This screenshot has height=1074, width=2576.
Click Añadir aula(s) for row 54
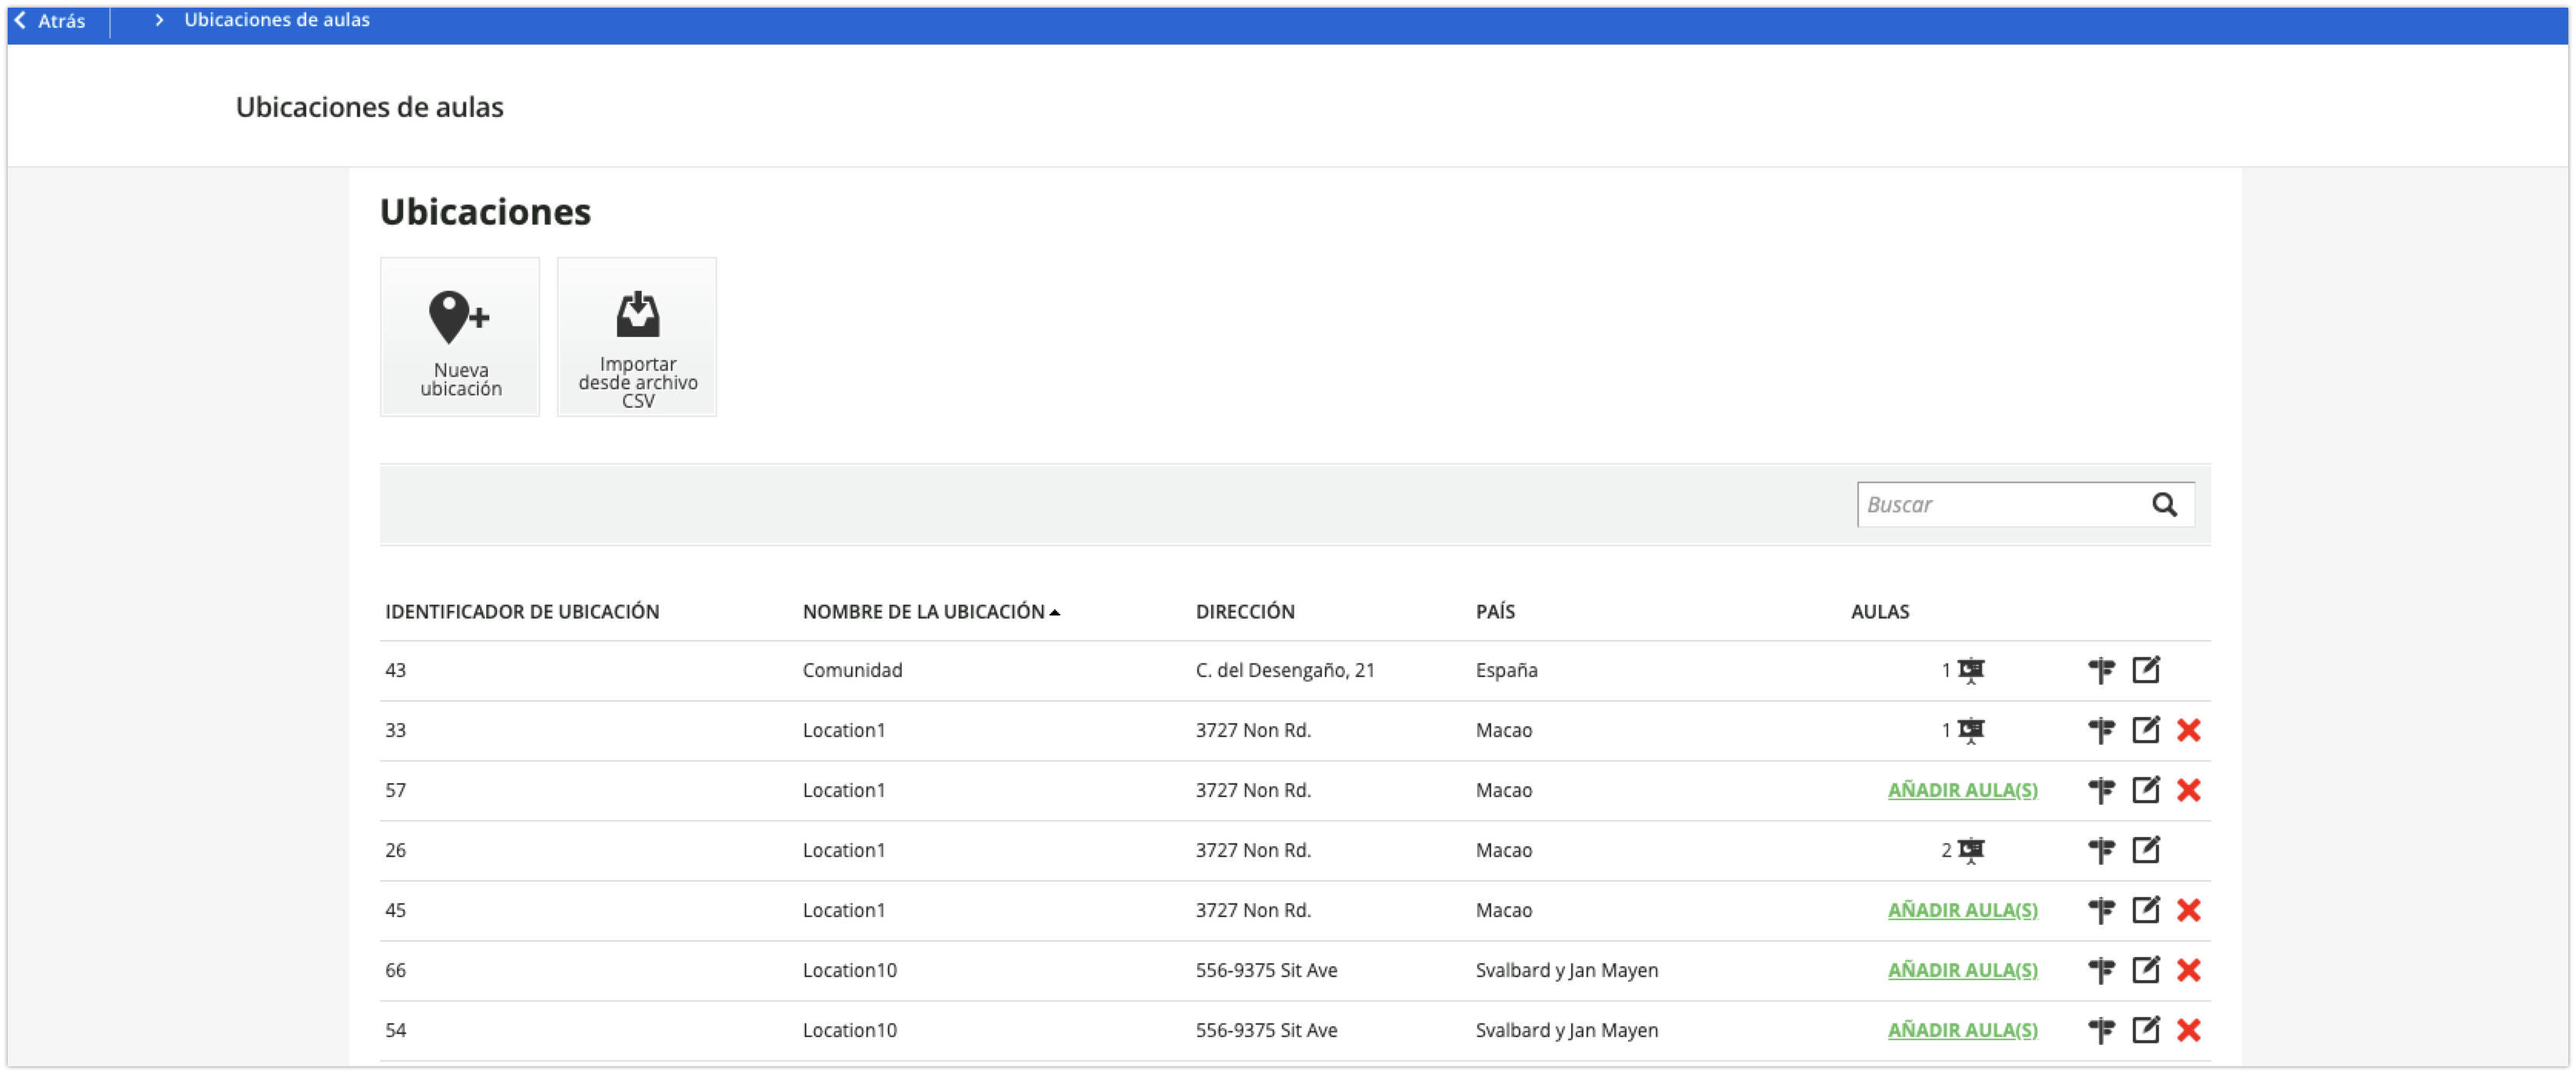tap(1962, 1030)
